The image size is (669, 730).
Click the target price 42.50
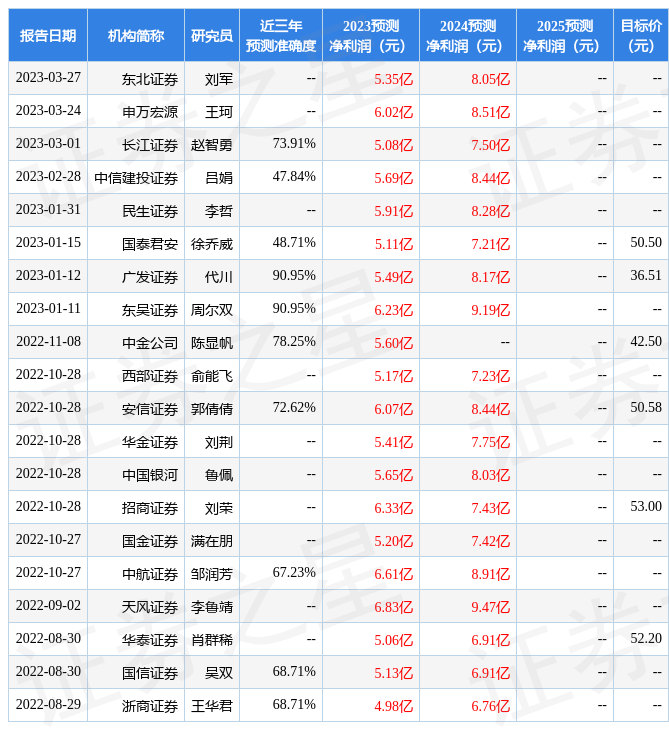click(x=646, y=342)
